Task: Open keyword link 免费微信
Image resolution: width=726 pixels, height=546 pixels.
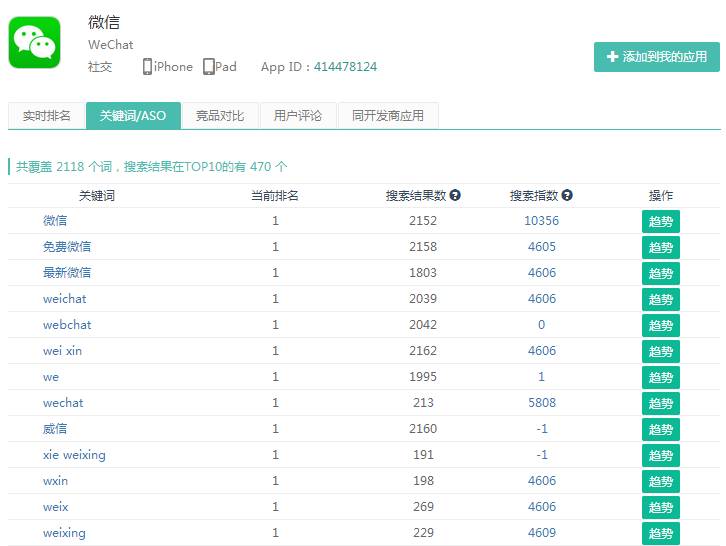Action: [67, 246]
